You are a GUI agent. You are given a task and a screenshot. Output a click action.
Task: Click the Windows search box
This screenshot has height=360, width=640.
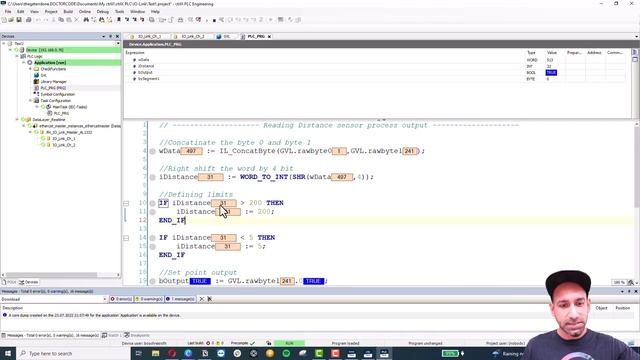(x=73, y=353)
